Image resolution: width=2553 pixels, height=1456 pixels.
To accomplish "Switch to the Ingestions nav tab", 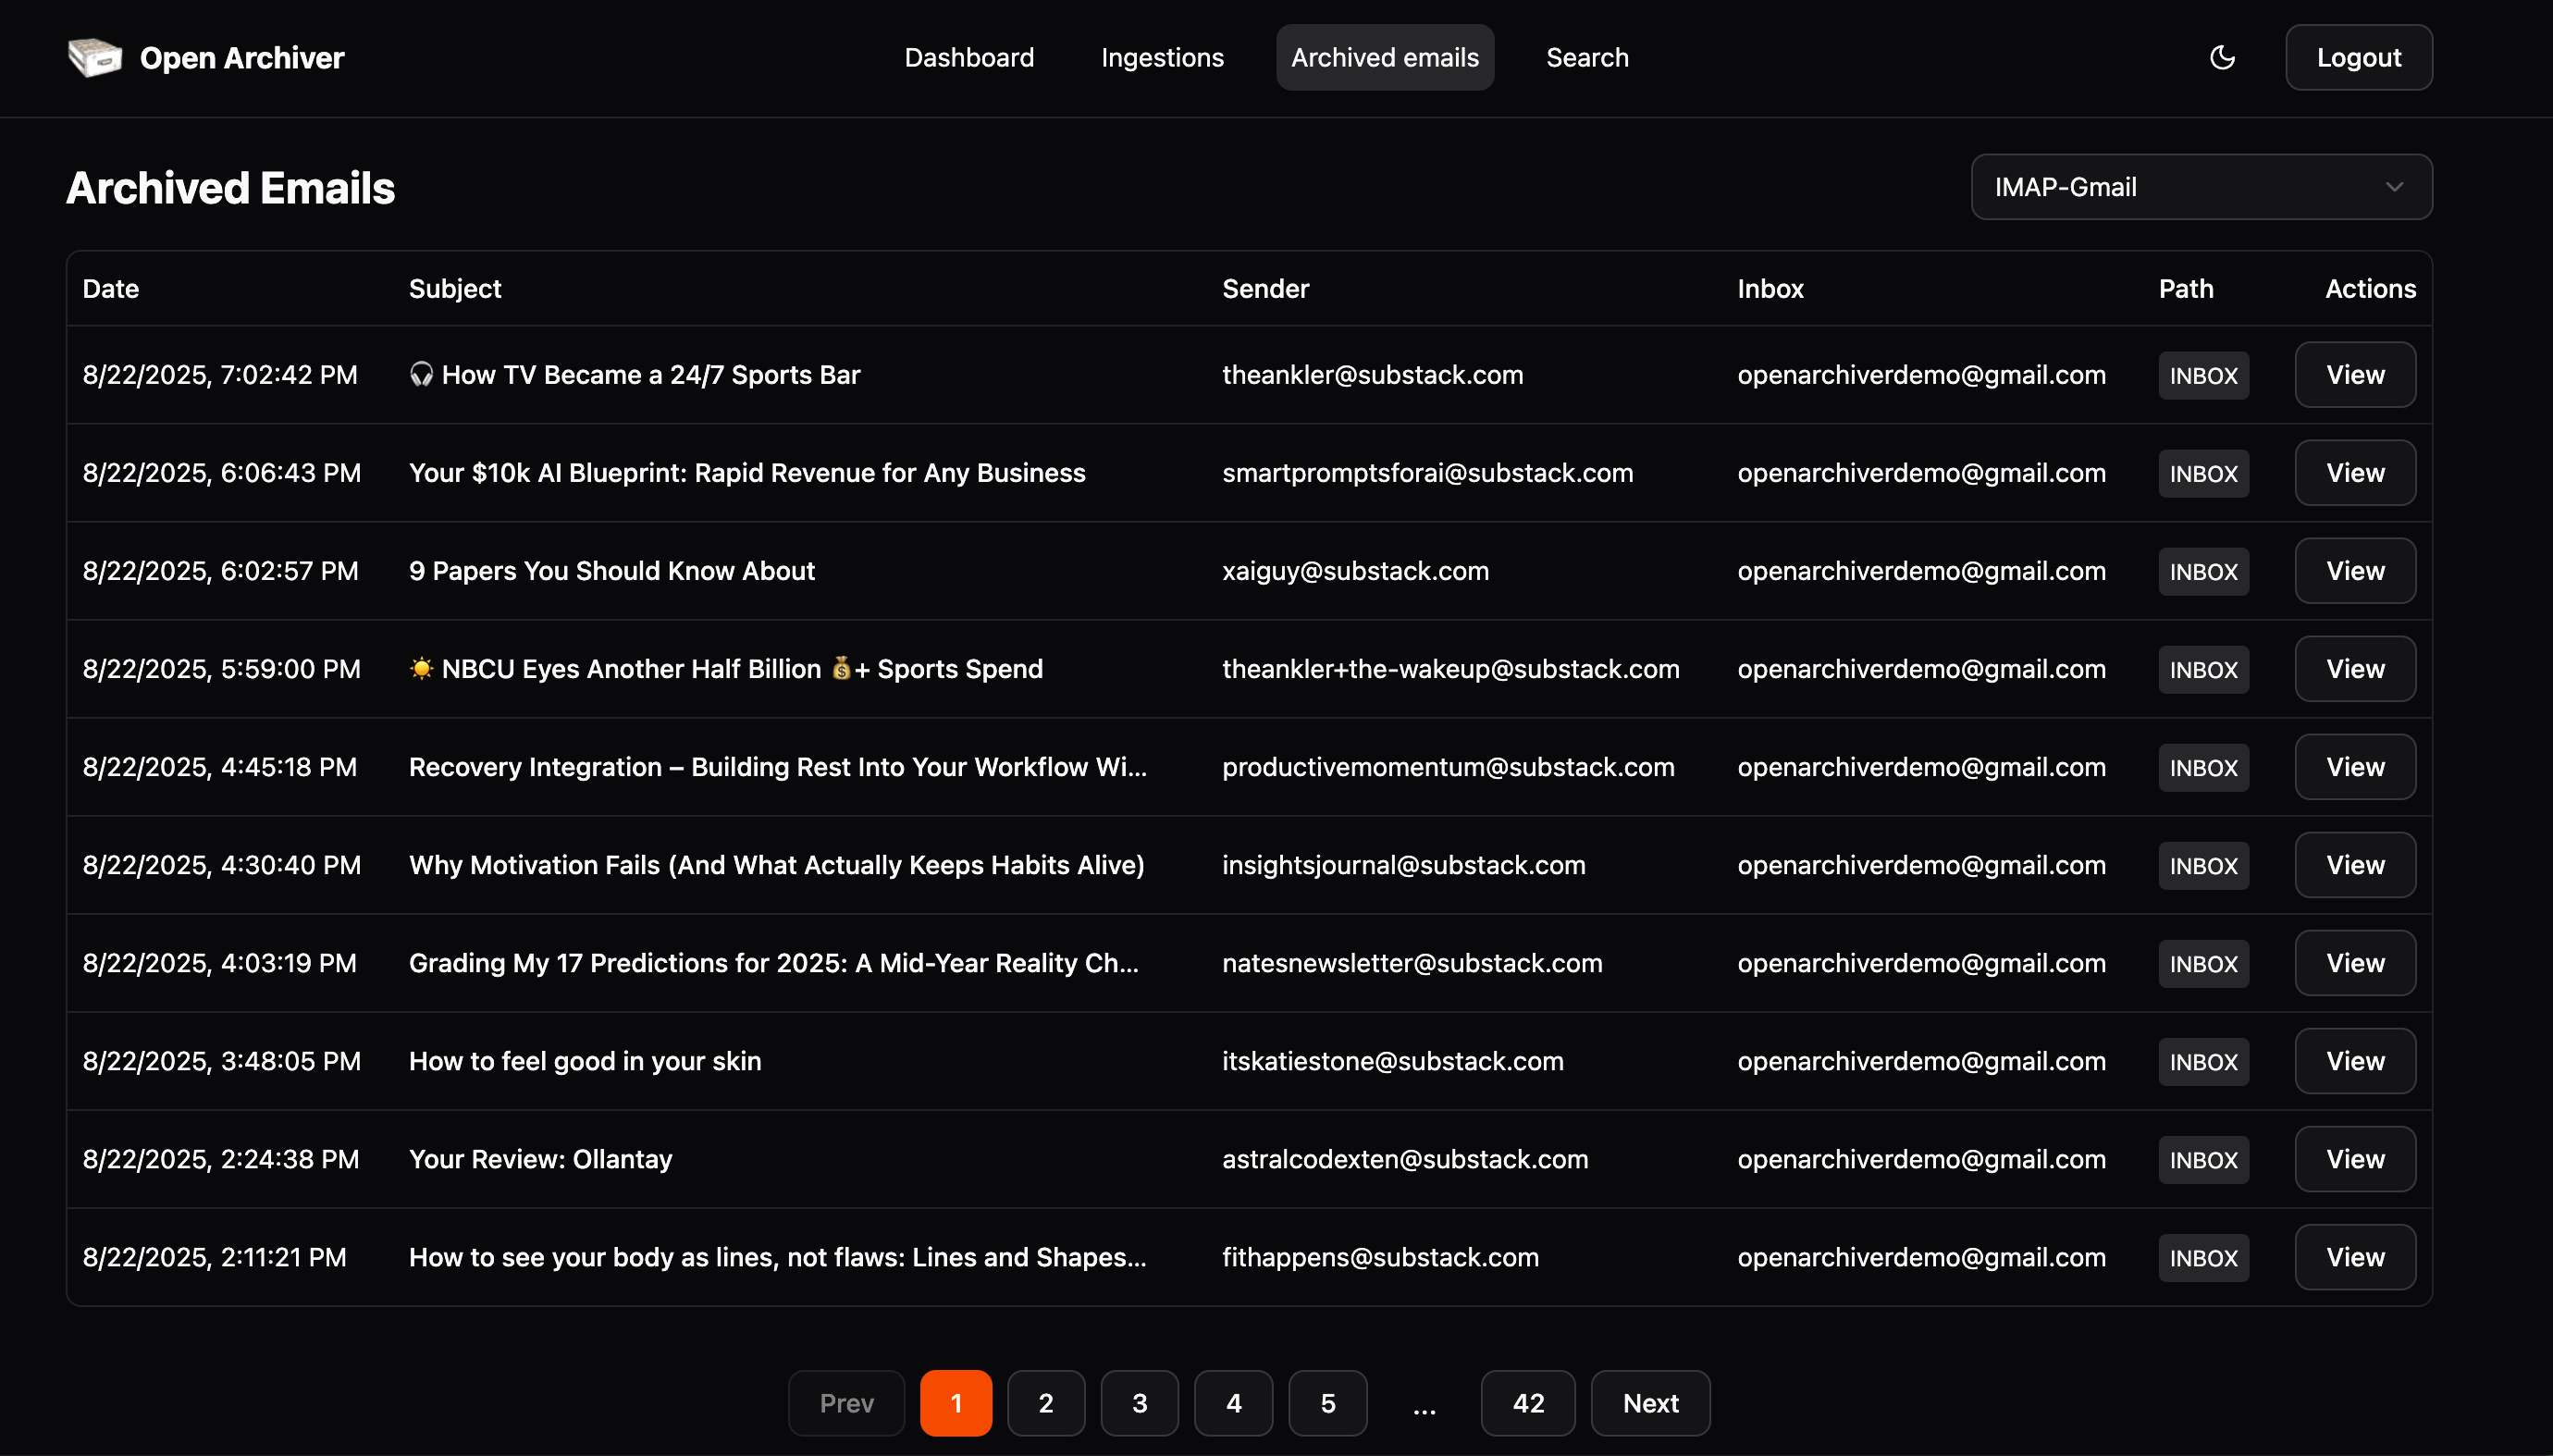I will click(1162, 57).
